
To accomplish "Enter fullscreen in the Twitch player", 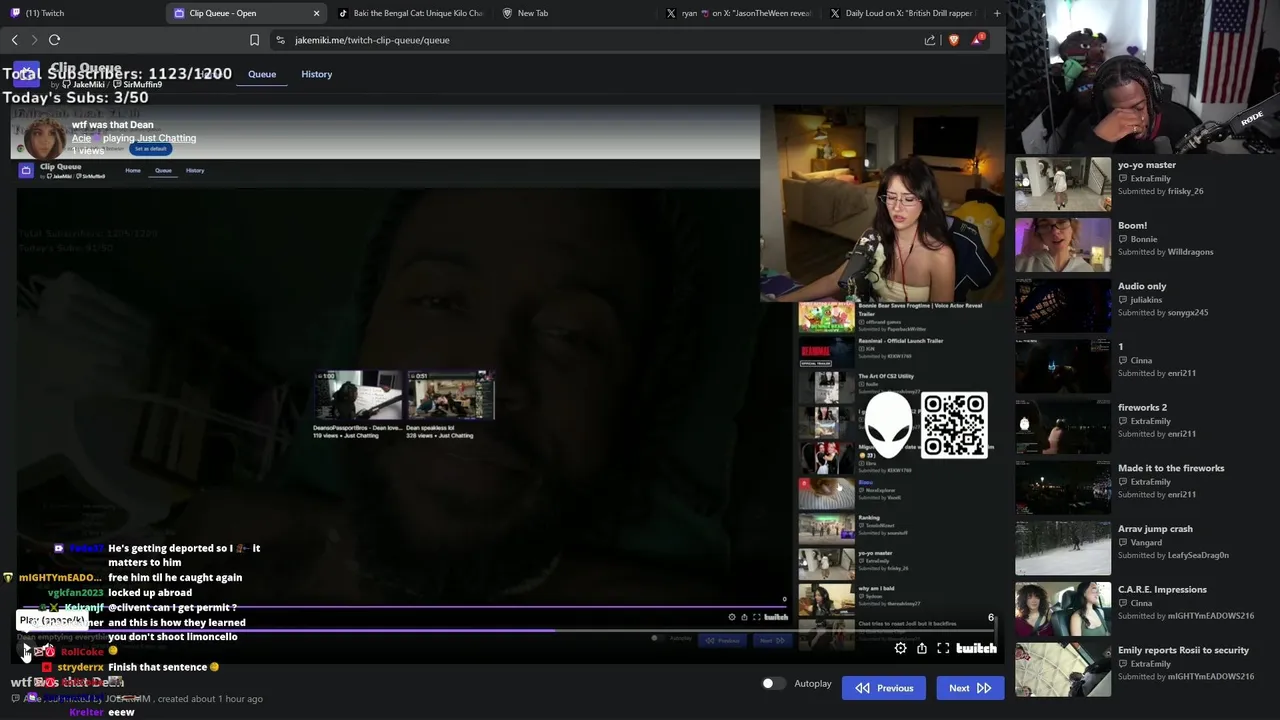I will (943, 648).
